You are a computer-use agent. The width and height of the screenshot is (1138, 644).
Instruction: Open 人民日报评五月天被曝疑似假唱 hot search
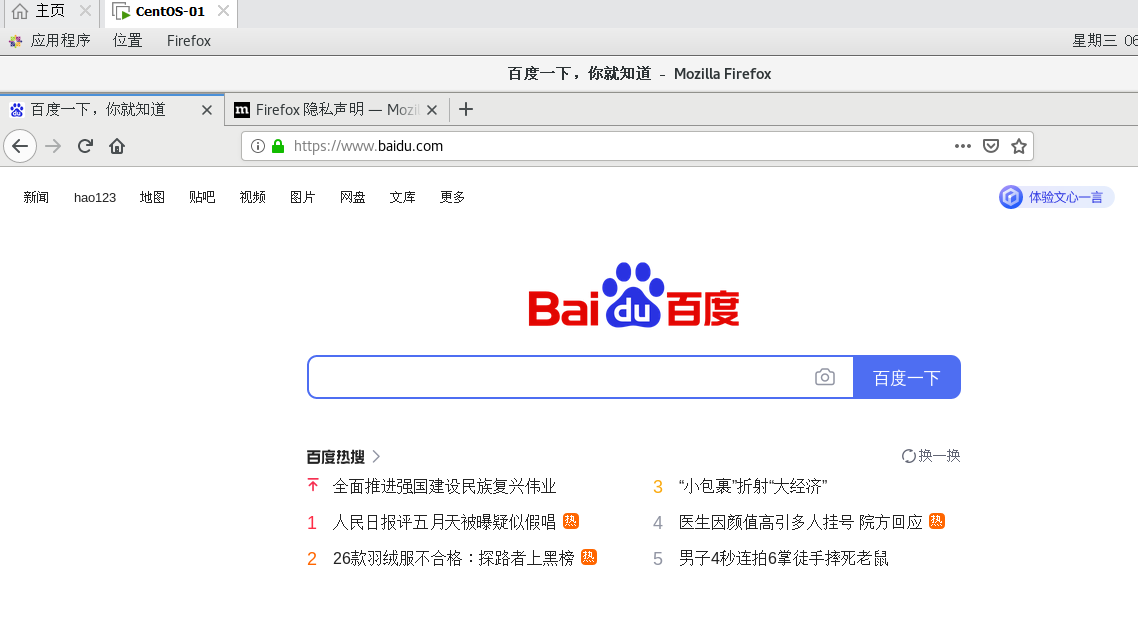pos(444,522)
